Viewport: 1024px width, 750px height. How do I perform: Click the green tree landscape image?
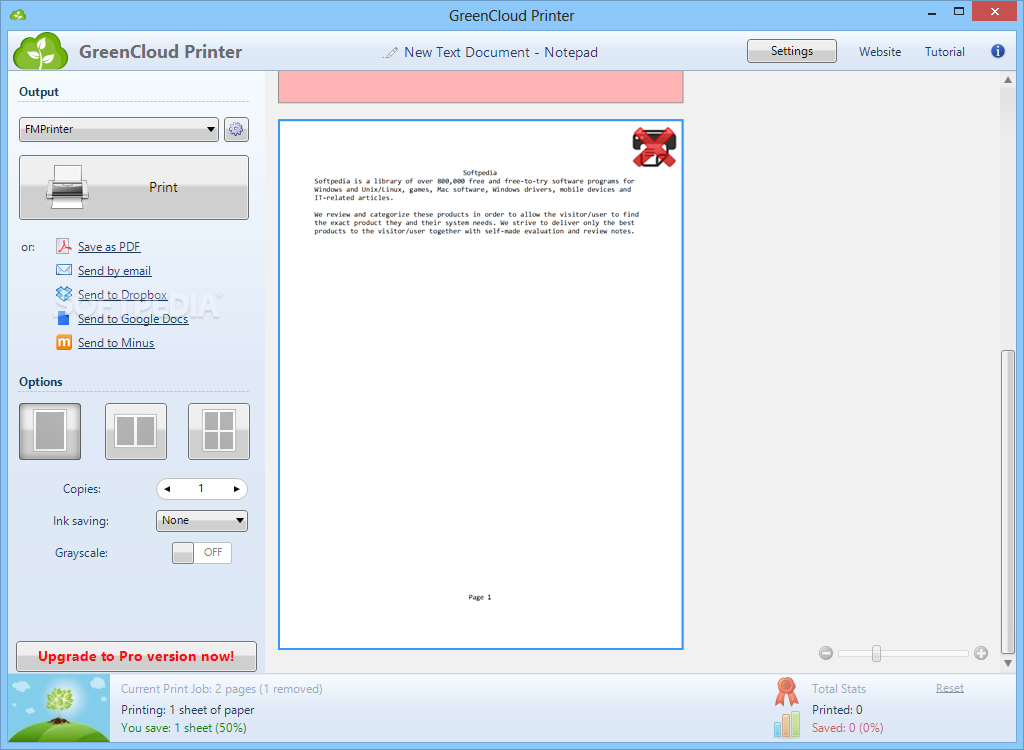[x=59, y=708]
